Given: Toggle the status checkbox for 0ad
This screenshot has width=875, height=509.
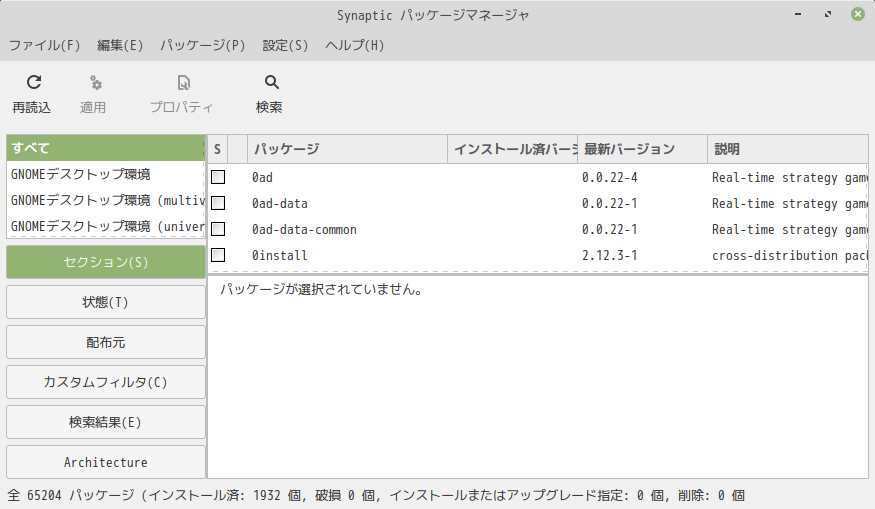Looking at the screenshot, I should tap(218, 177).
